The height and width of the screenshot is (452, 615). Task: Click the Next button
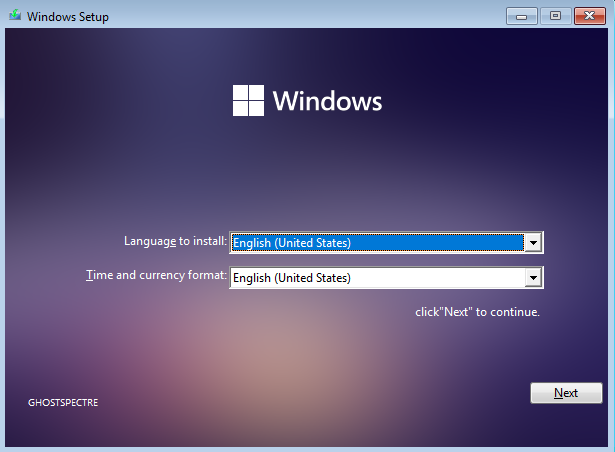coord(566,393)
